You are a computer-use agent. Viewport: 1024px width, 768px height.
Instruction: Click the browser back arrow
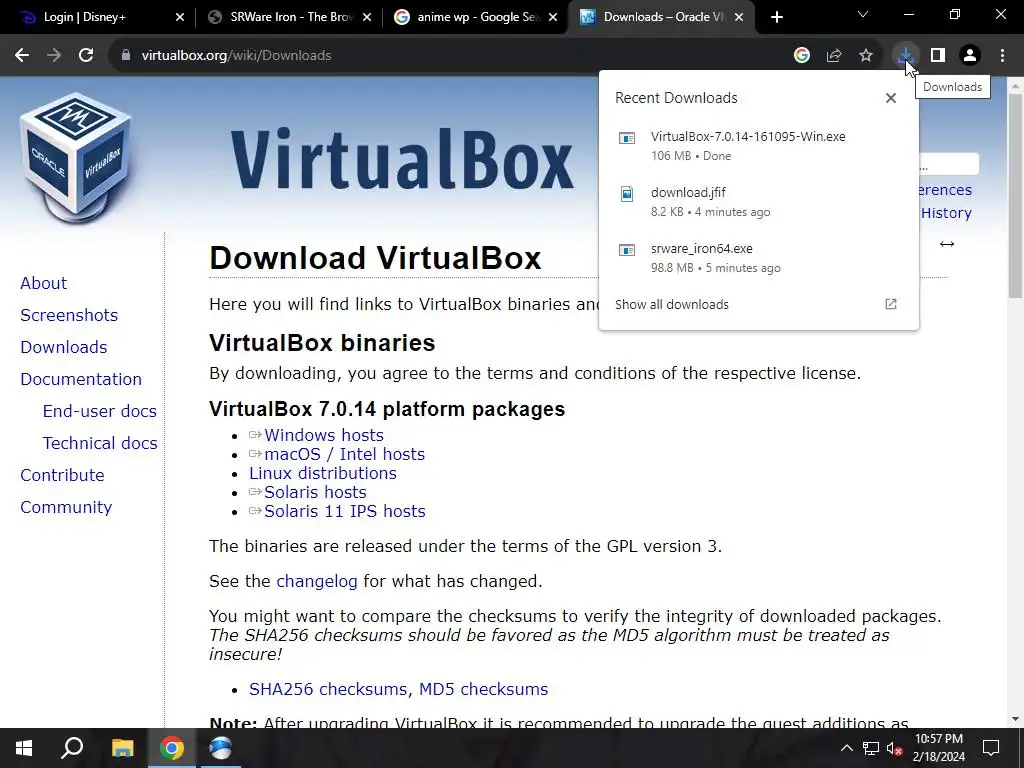22,56
